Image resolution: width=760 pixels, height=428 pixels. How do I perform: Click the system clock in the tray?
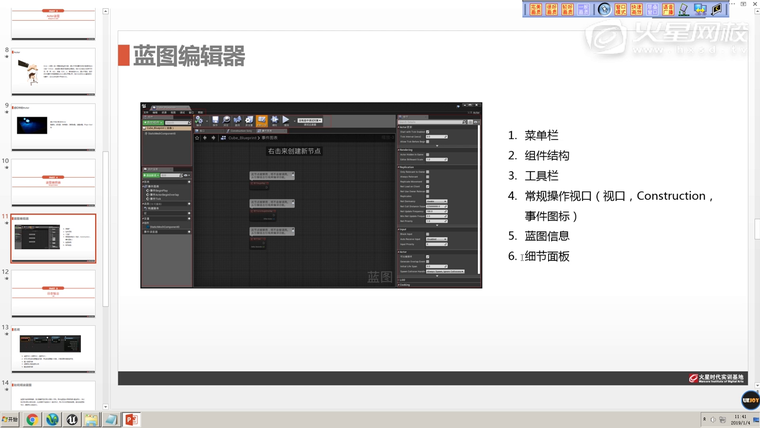[x=739, y=420]
